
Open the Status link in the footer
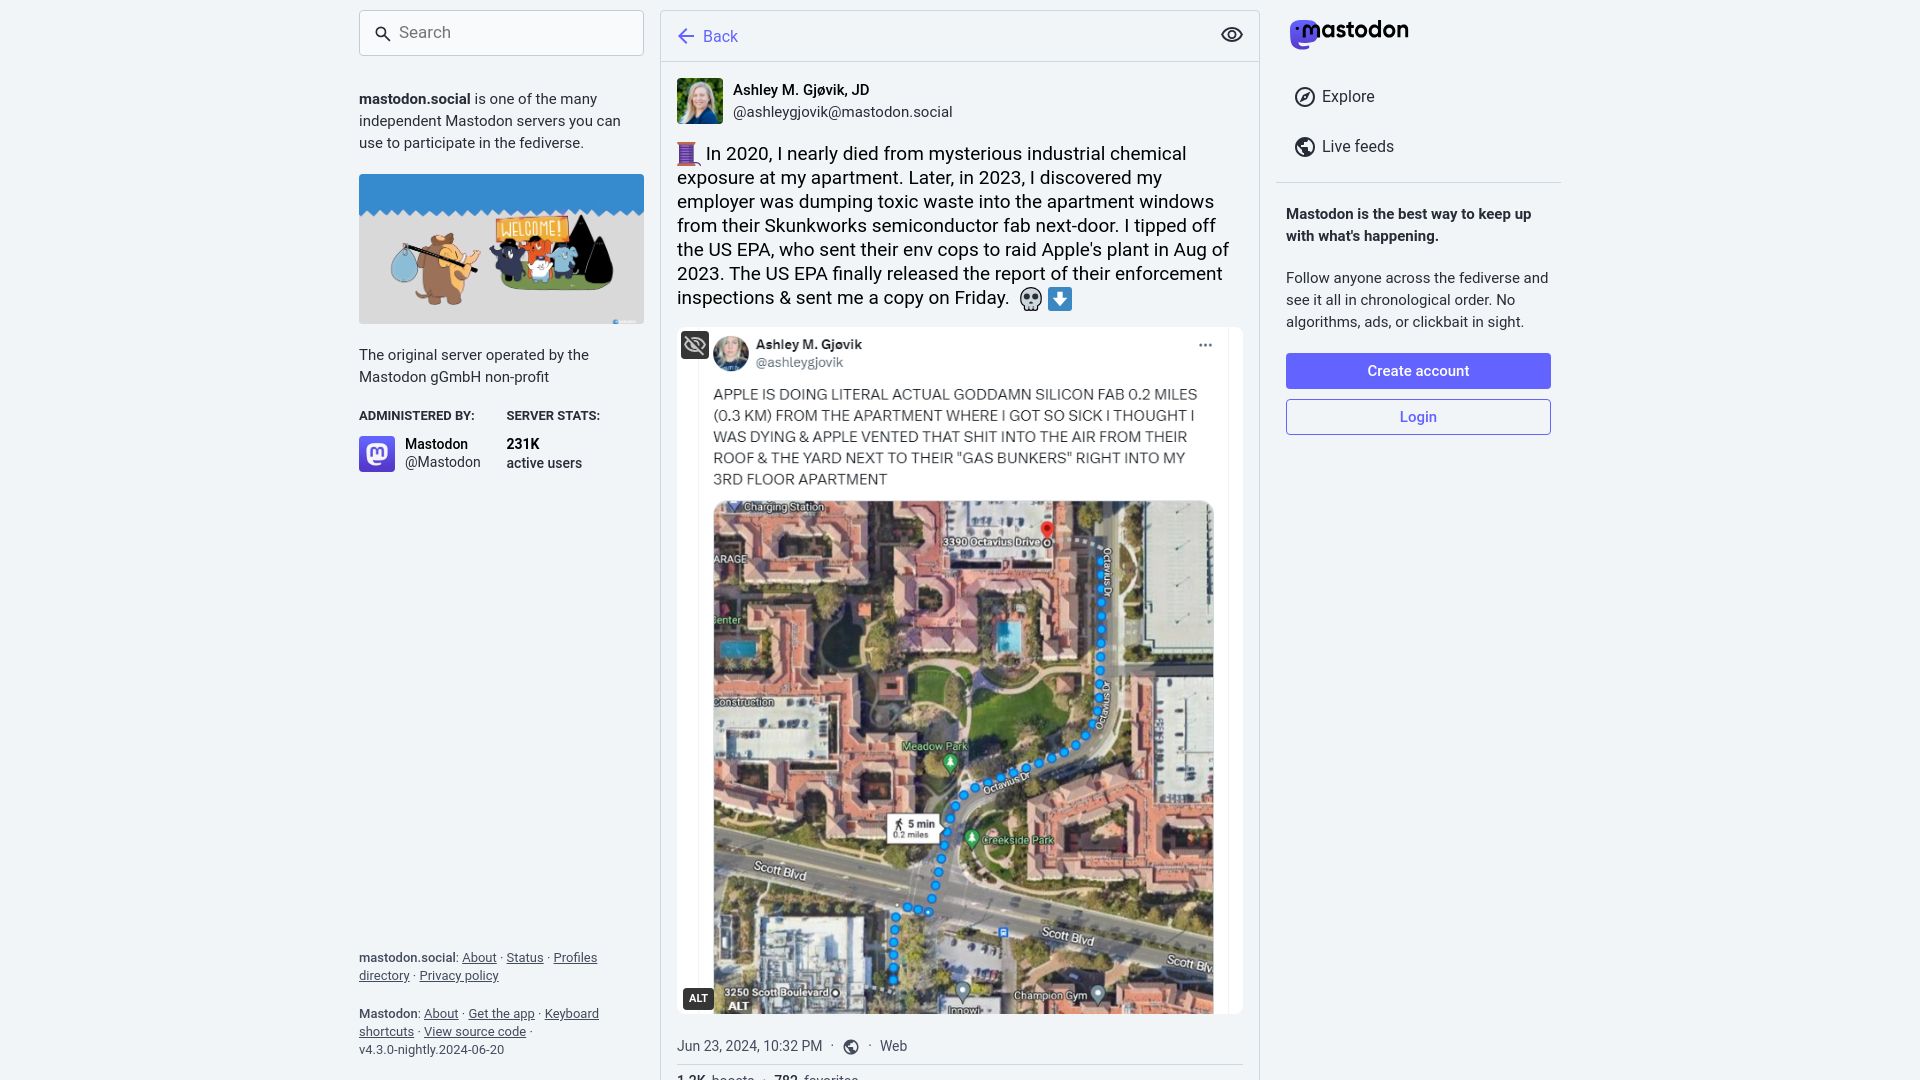click(525, 958)
